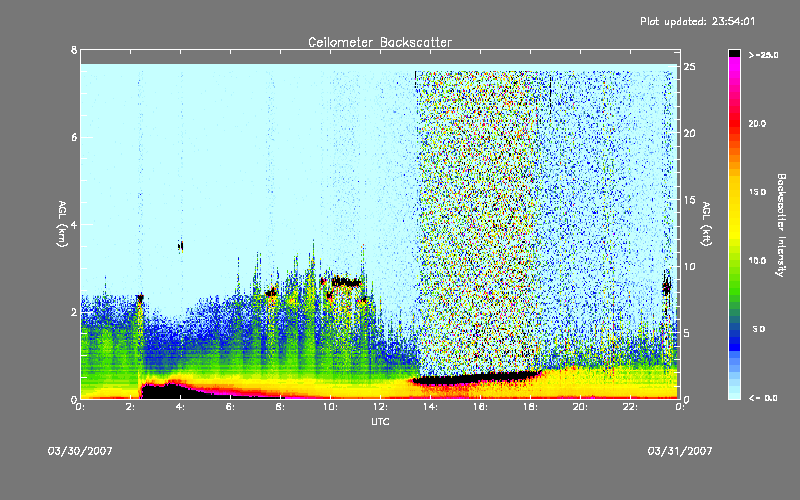Click the start date label 03/30/2007
The height and width of the screenshot is (500, 800).
[x=80, y=451]
